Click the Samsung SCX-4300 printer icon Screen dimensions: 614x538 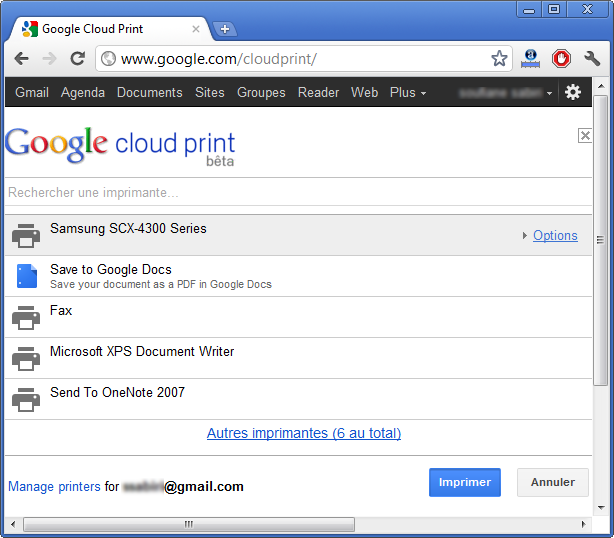pyautogui.click(x=26, y=235)
